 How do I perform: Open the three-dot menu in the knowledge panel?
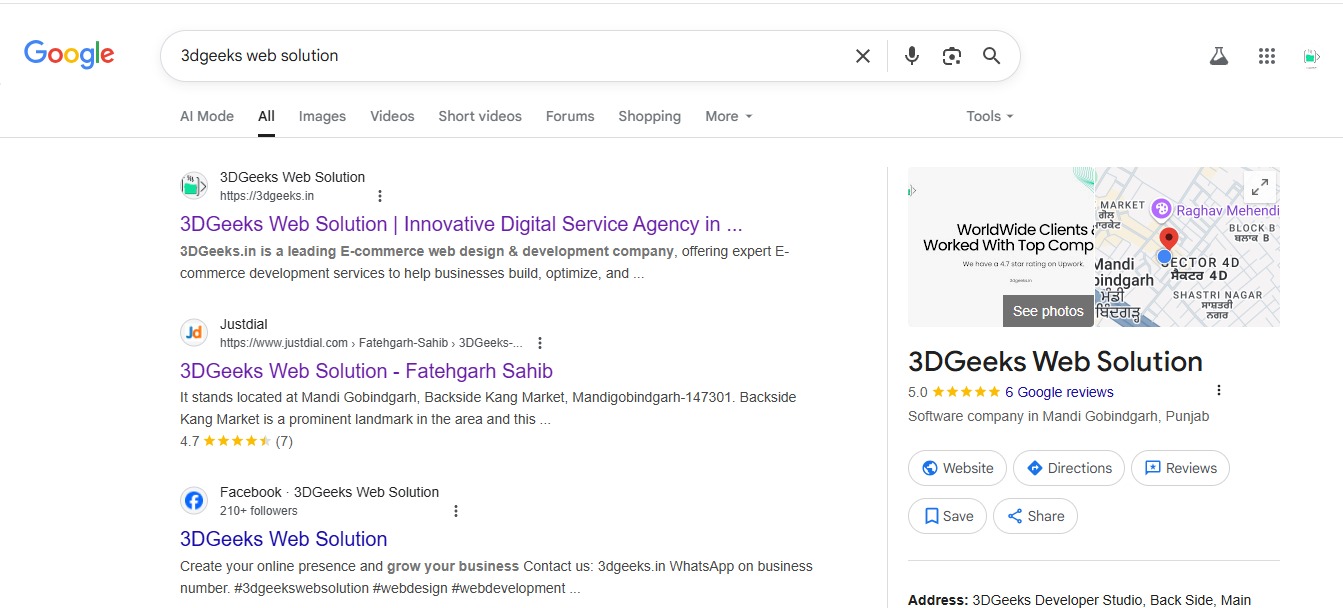tap(1218, 391)
